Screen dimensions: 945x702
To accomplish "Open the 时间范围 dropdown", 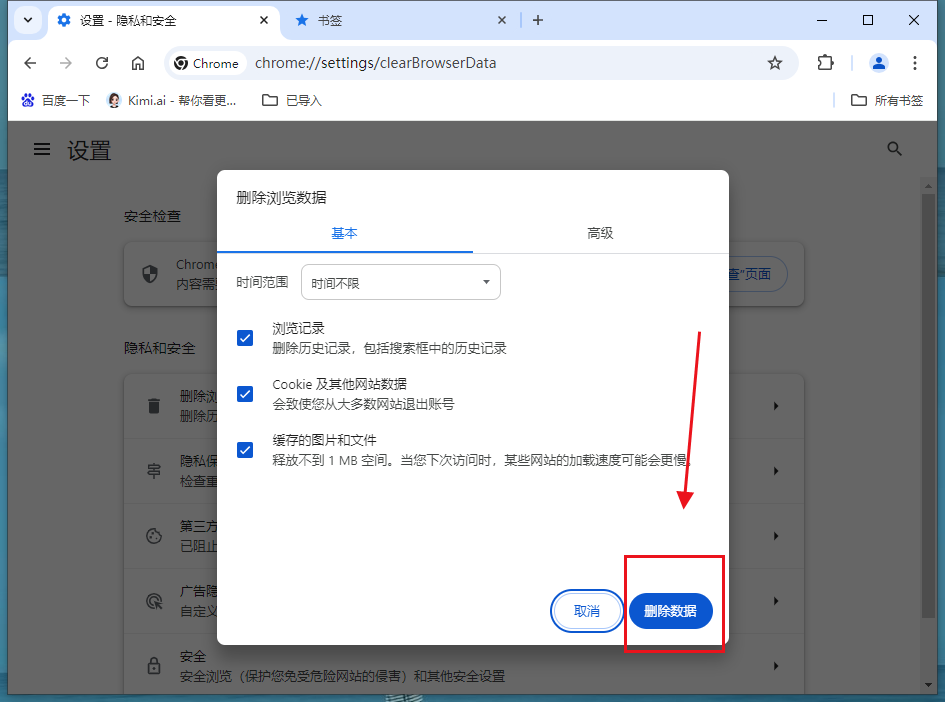I will pyautogui.click(x=401, y=282).
